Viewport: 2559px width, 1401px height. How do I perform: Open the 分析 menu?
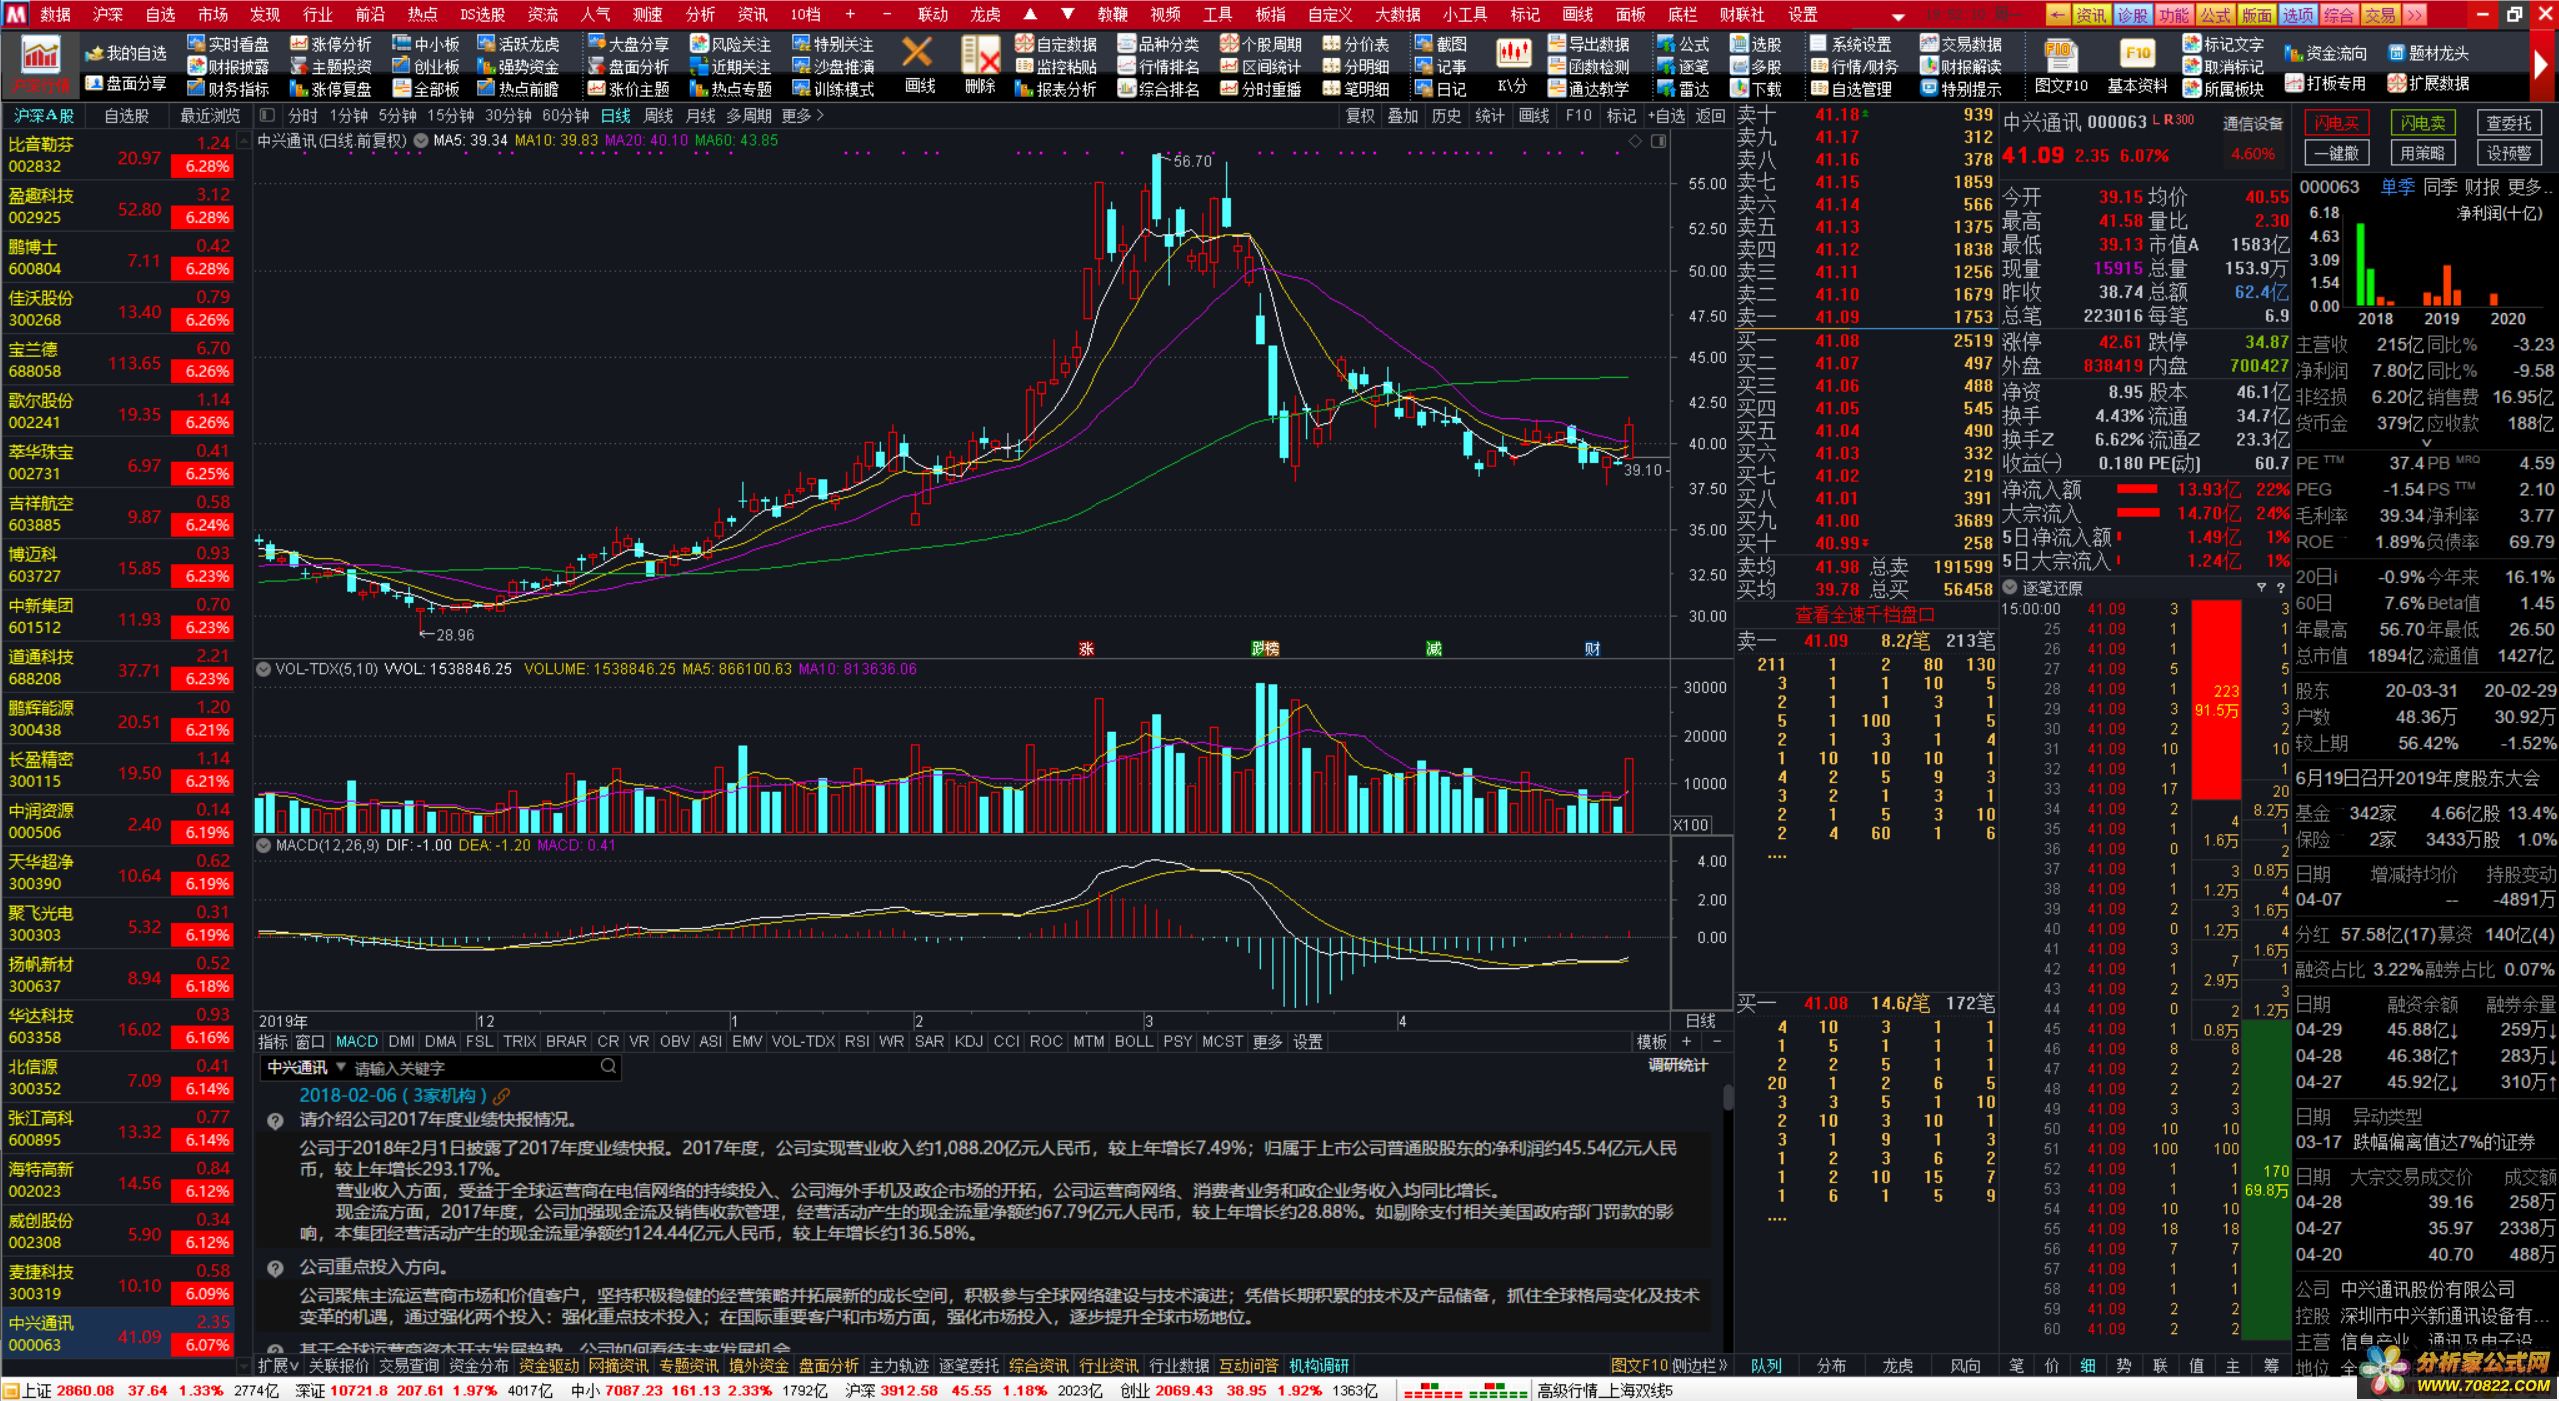700,15
